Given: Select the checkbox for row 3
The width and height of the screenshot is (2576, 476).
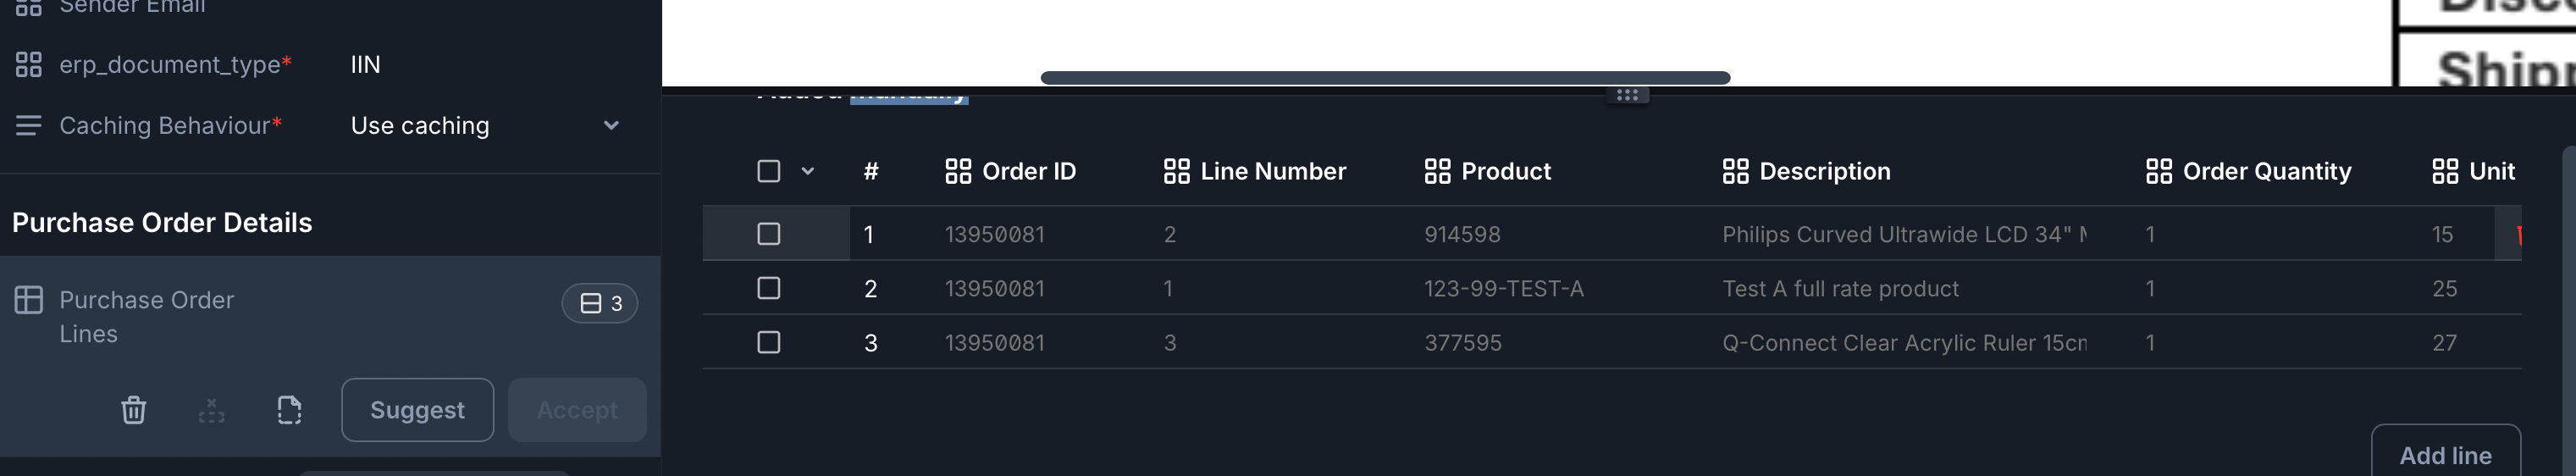Looking at the screenshot, I should point(768,343).
